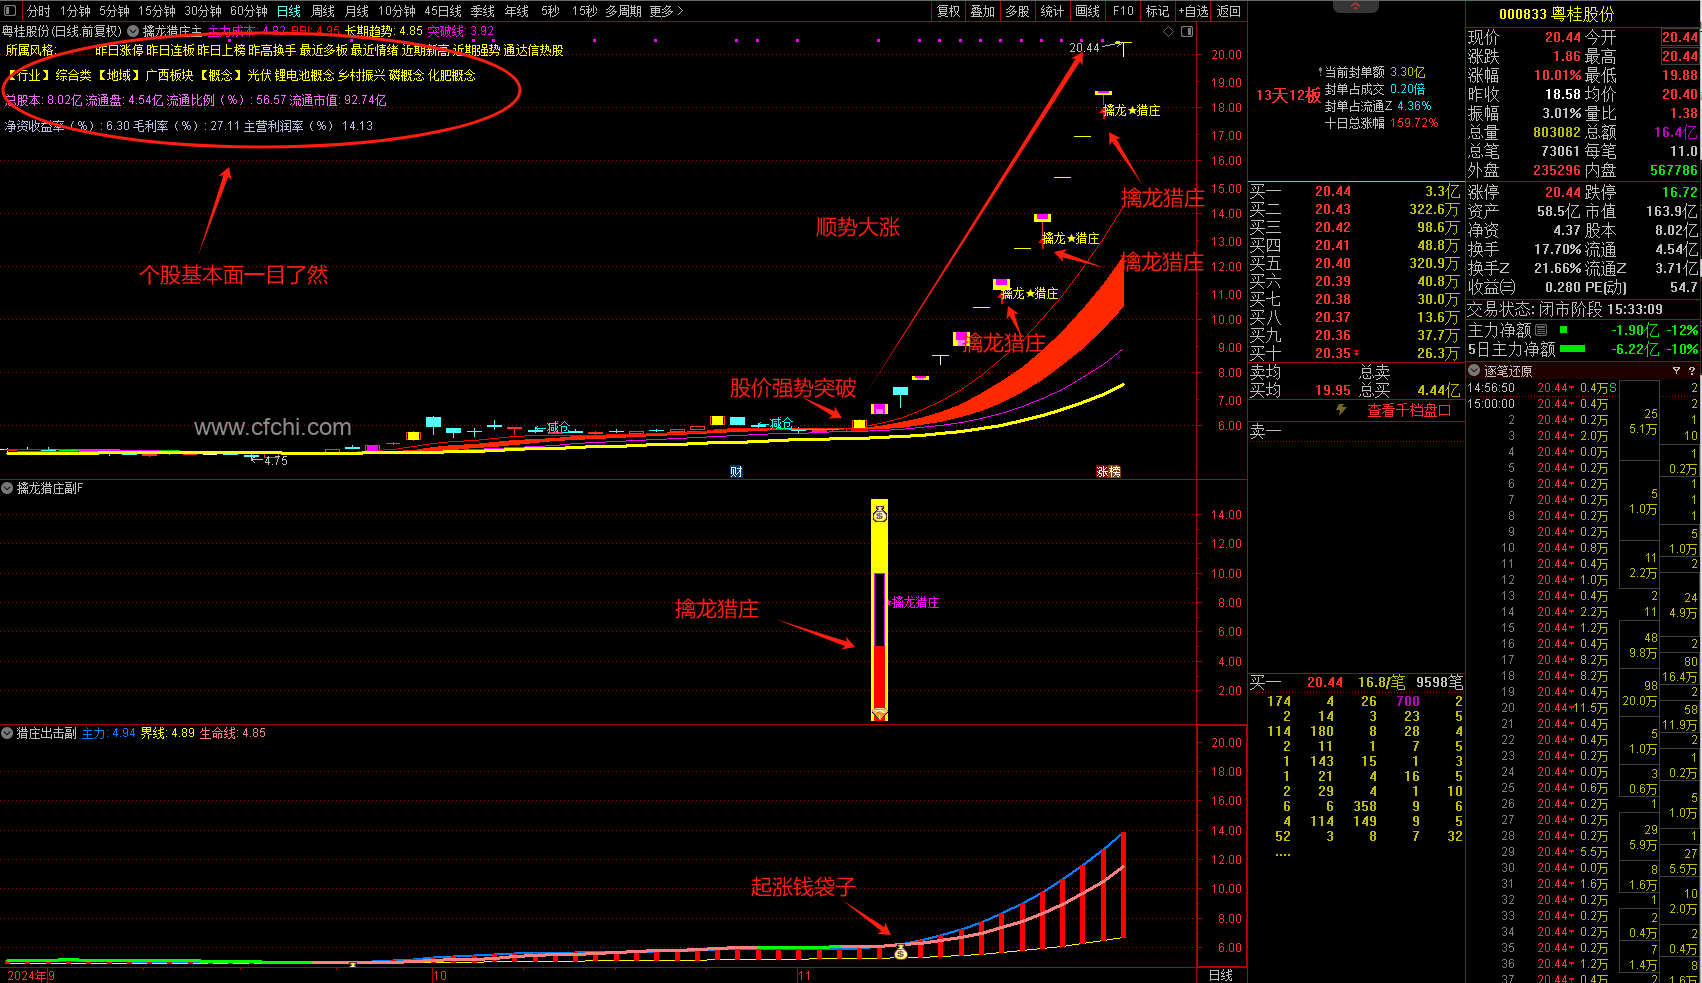Screen dimensions: 1702x983
Task: Click the 财 finance marker on chart
Action: pyautogui.click(x=736, y=472)
